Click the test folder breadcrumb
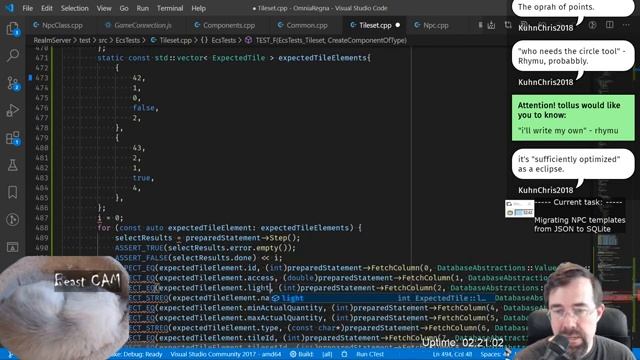The height and width of the screenshot is (360, 640). (x=84, y=40)
